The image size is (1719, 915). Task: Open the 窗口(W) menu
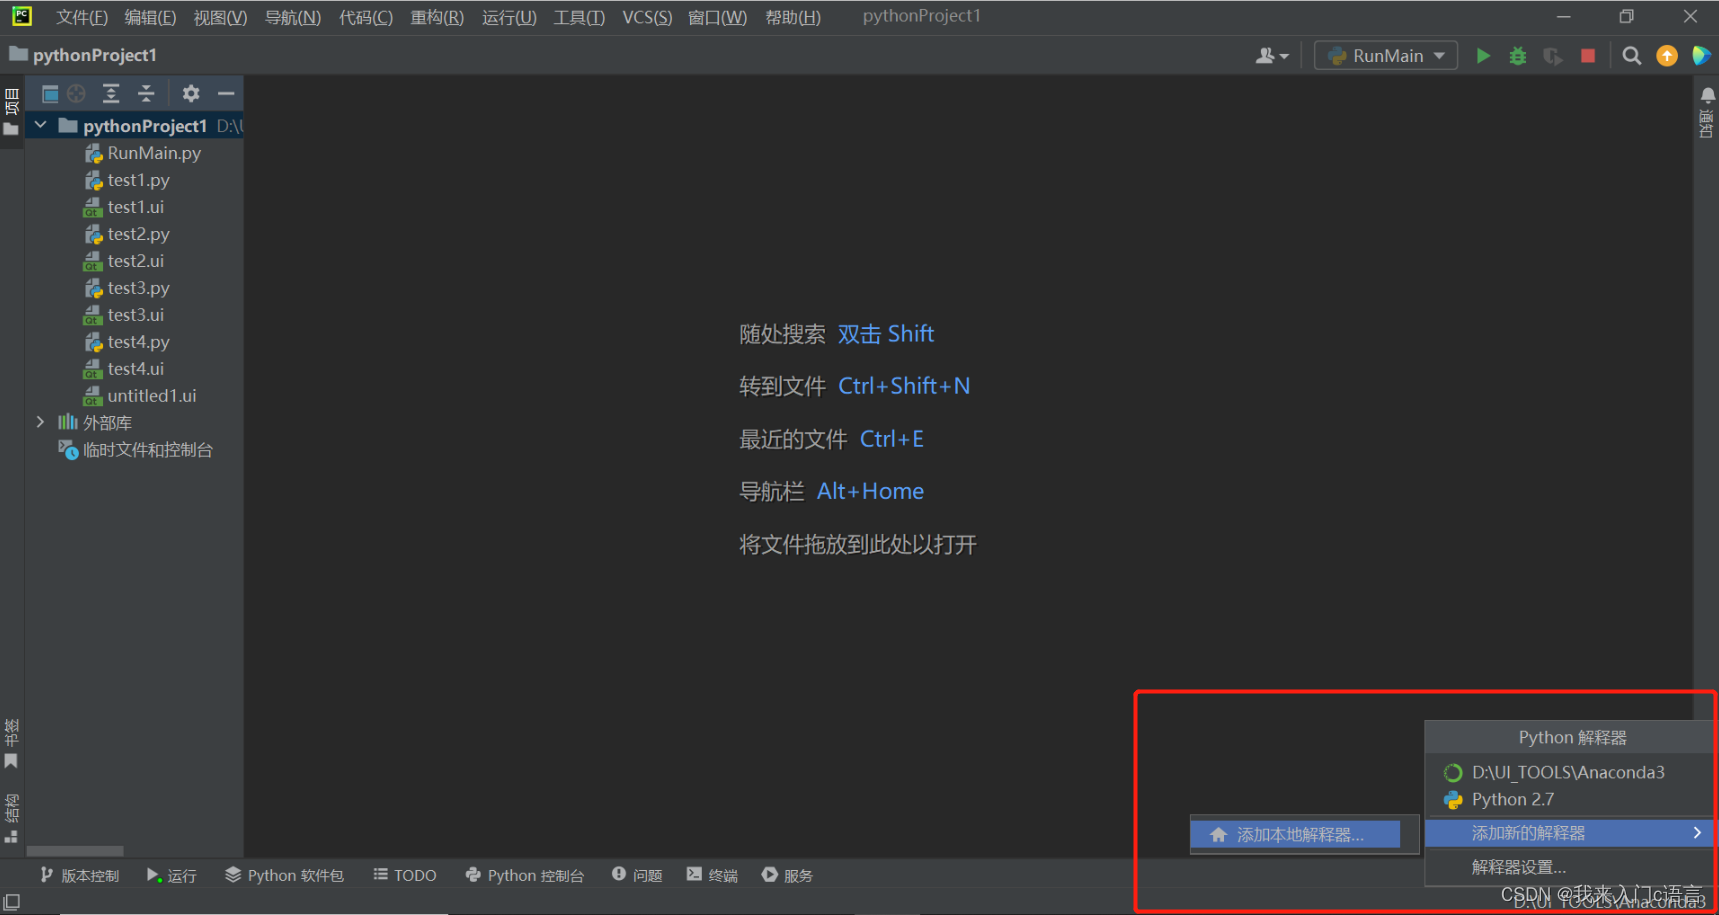pos(717,17)
